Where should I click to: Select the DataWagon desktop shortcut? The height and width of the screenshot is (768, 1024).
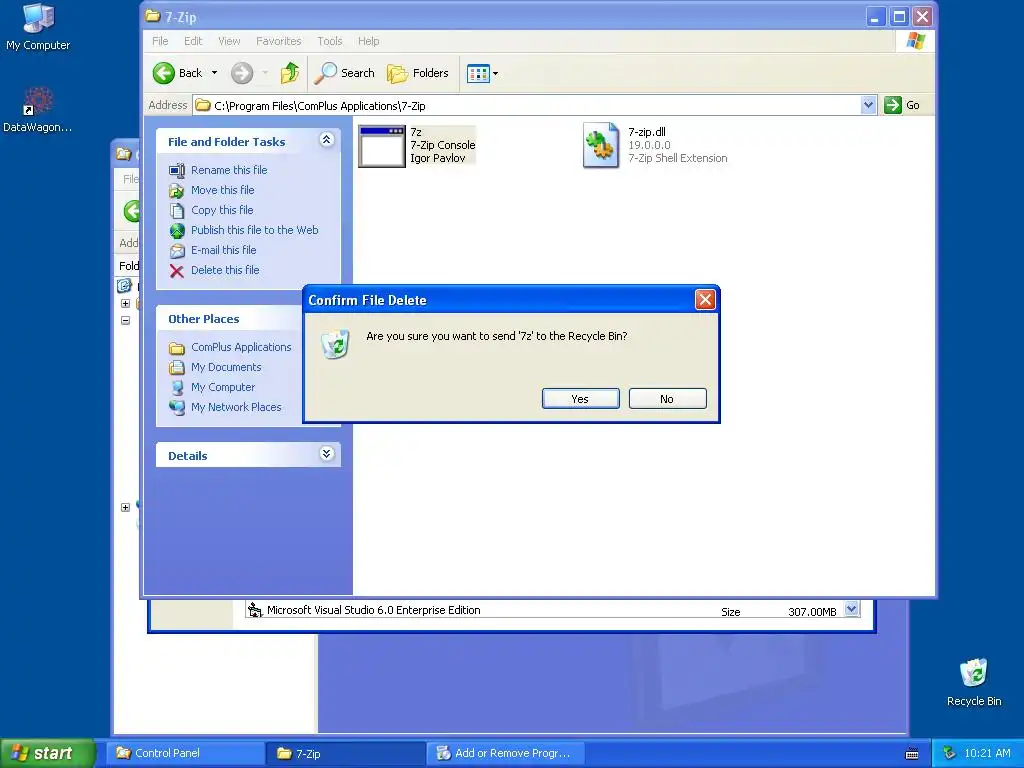point(38,110)
